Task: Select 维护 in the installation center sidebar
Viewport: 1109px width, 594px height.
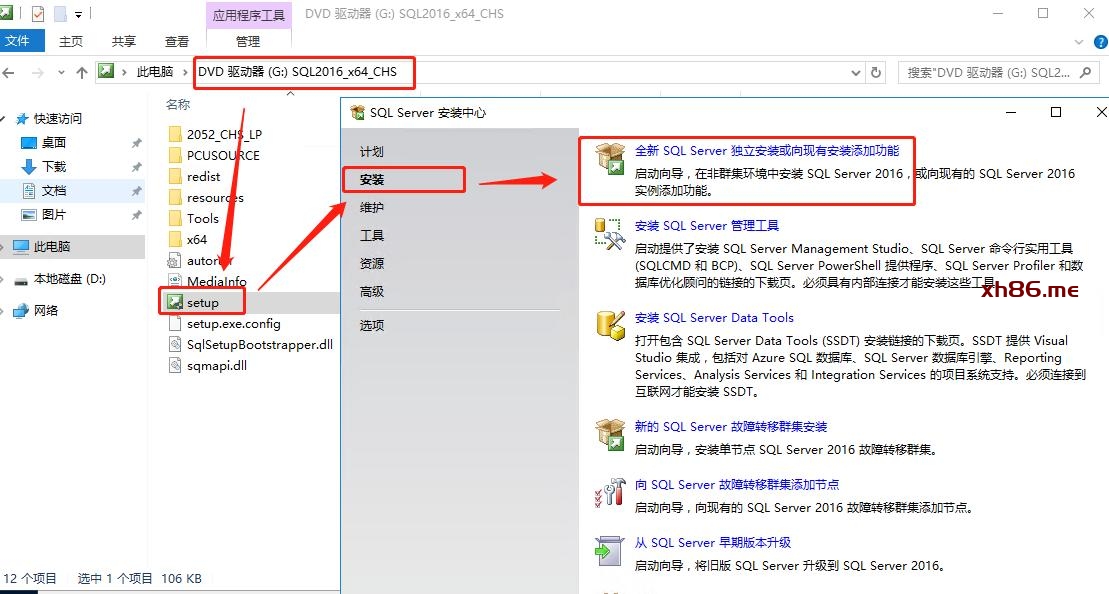Action: click(x=372, y=207)
